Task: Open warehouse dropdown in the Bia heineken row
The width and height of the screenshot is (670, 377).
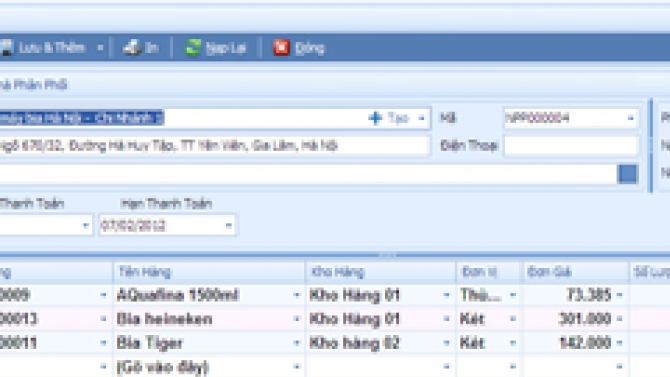Action: [x=447, y=319]
